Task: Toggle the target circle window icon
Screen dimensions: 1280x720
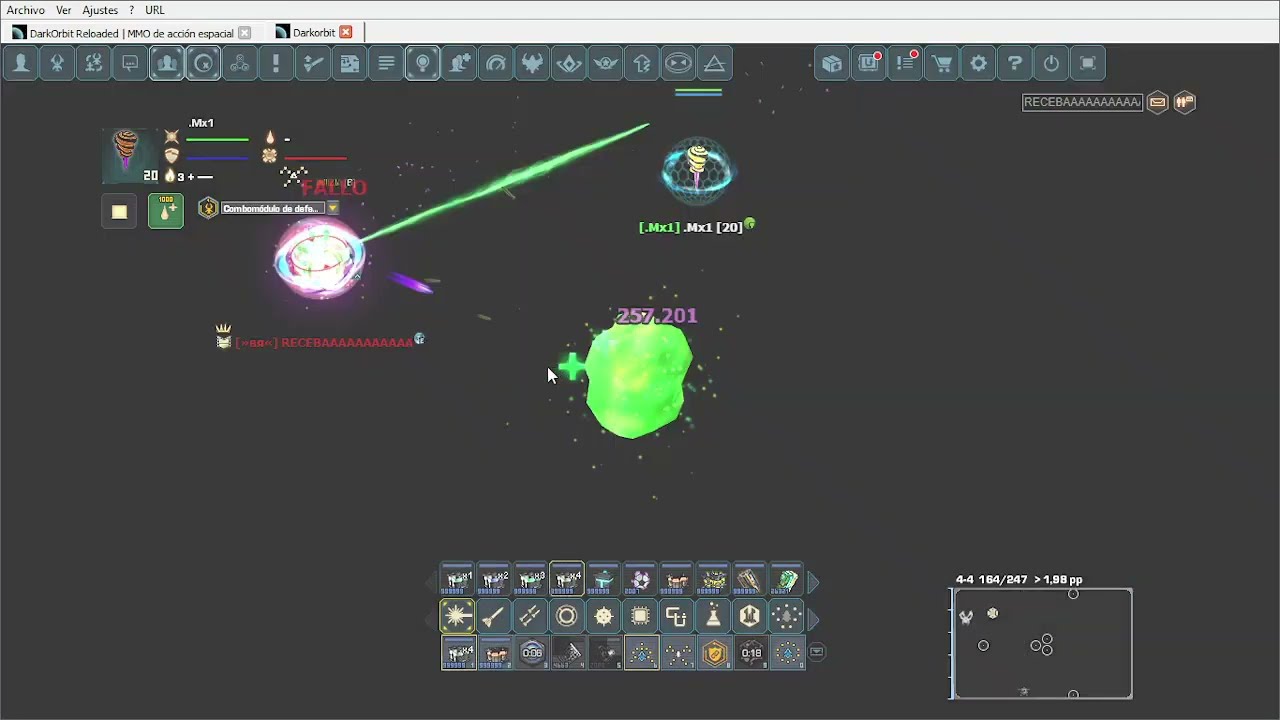Action: [x=203, y=63]
